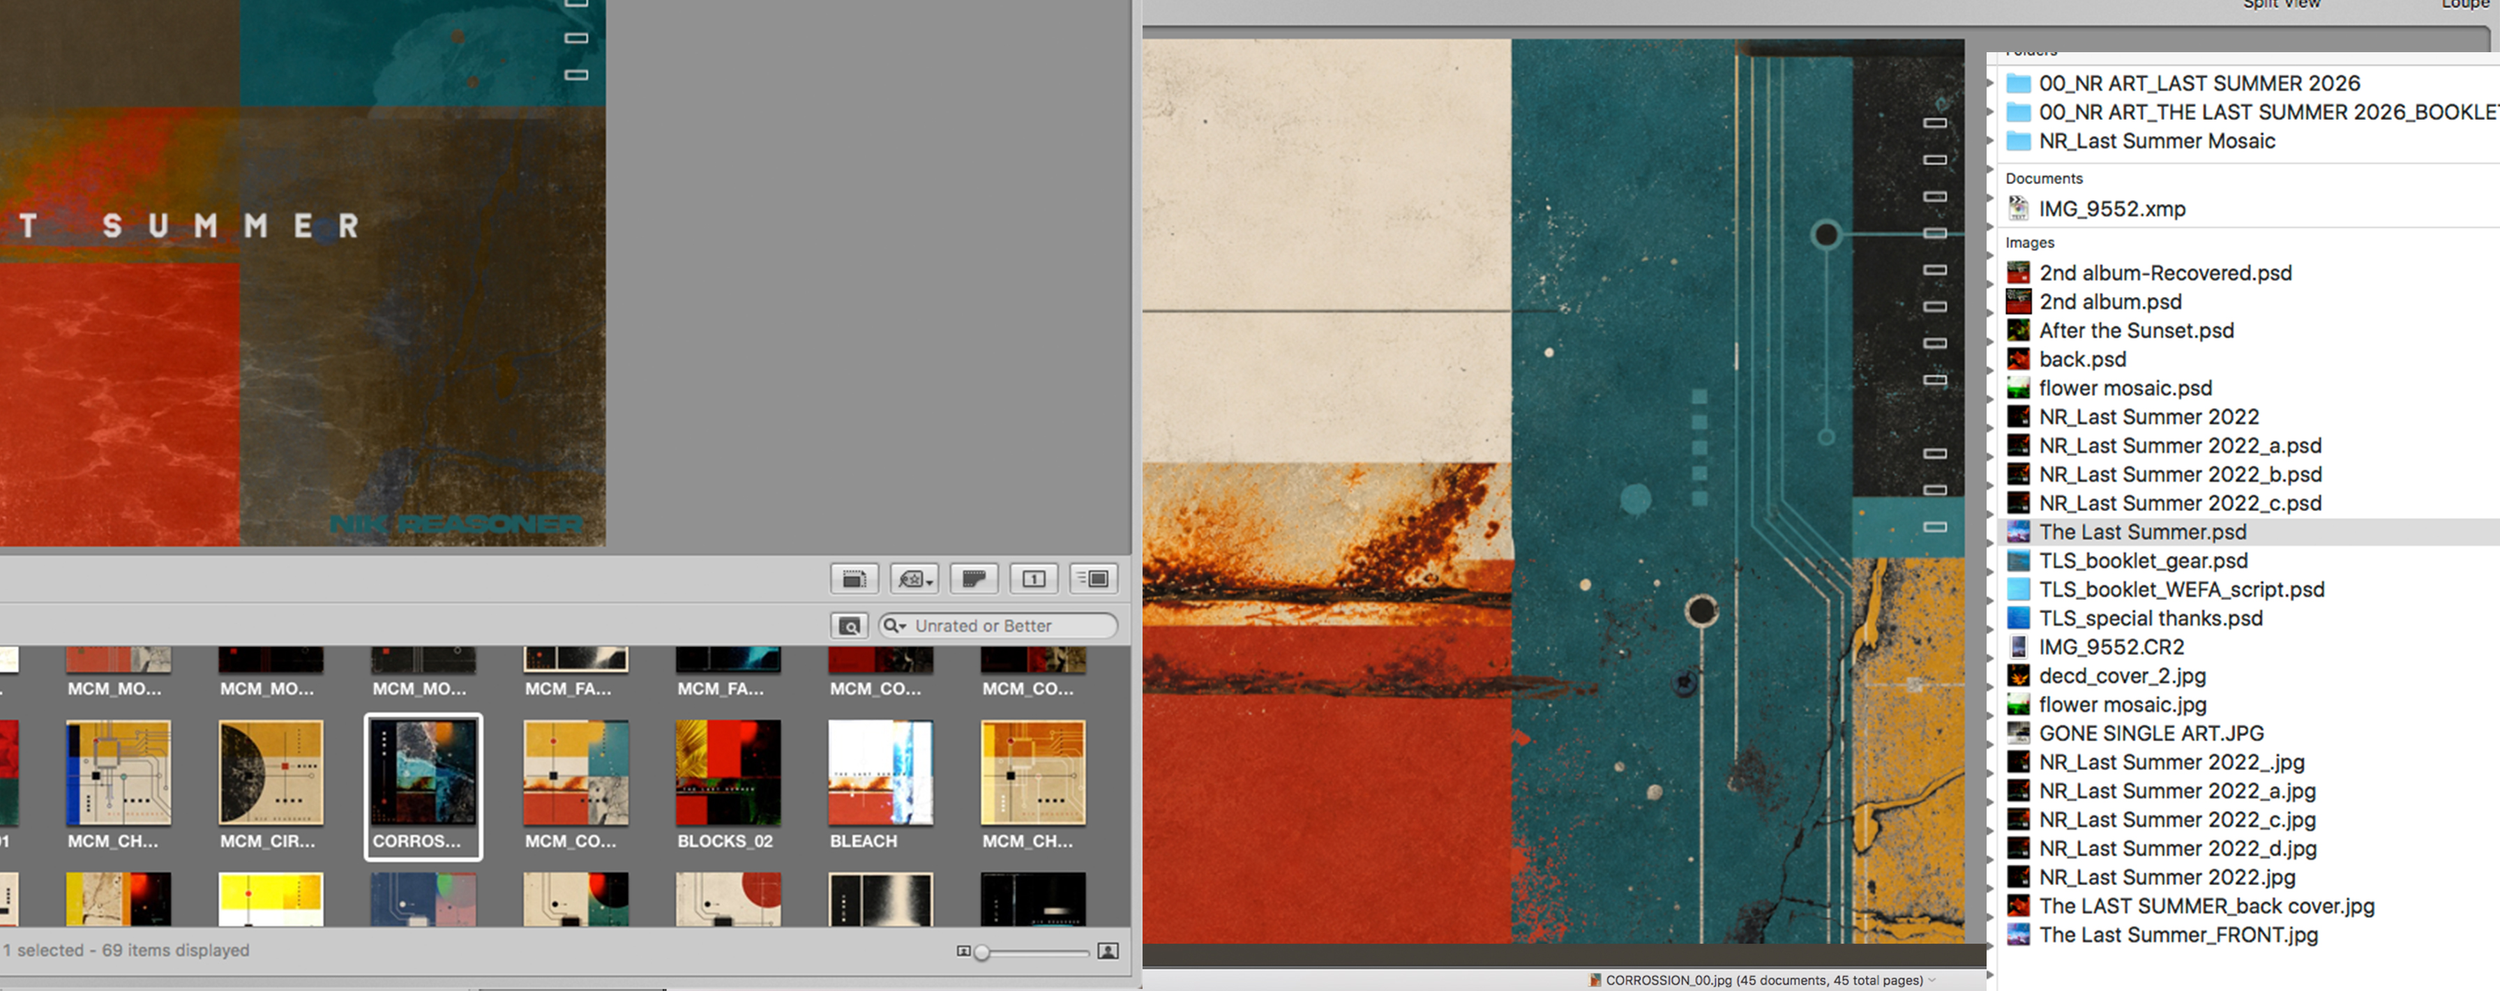Click the IMG_9552.CR2 file icon

tap(2019, 647)
